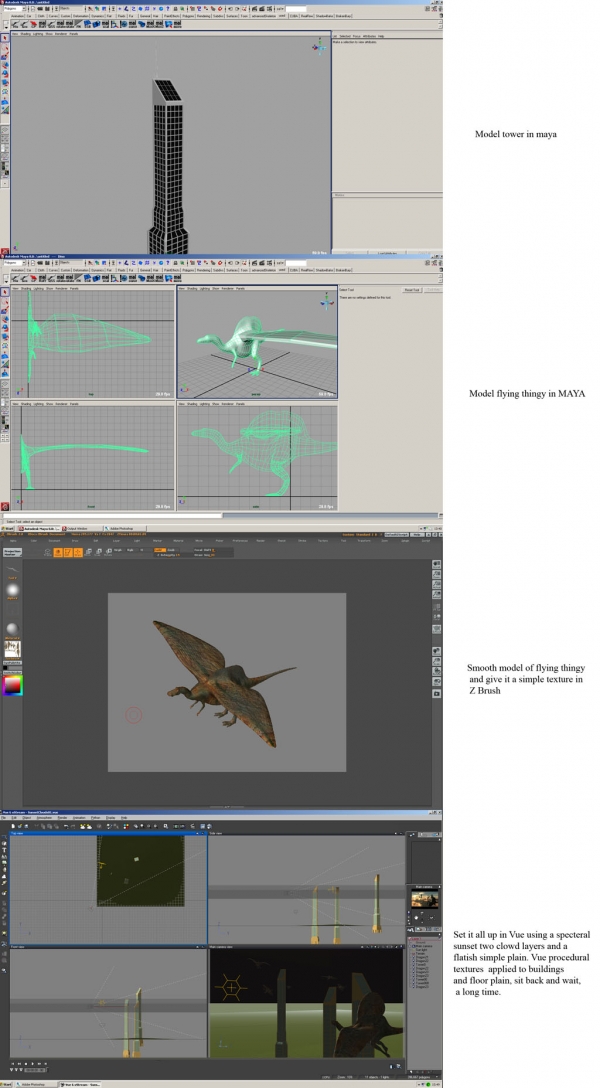
Task: Open Show menu of dinosaur perspective viewport
Action: click(216, 288)
